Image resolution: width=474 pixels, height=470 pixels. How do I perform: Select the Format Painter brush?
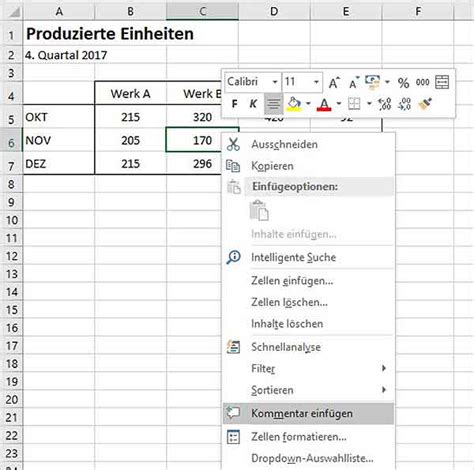pos(425,104)
